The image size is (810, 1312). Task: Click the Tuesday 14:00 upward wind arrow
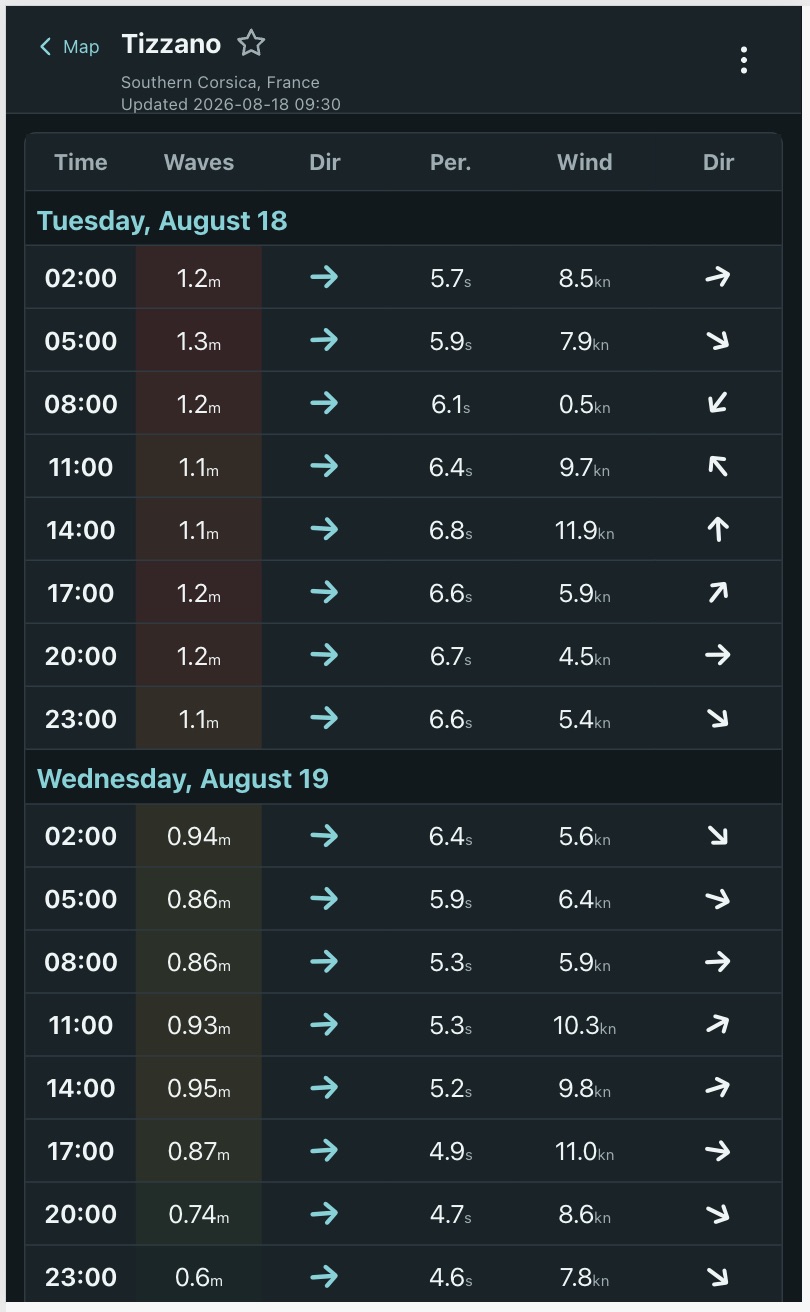point(717,529)
